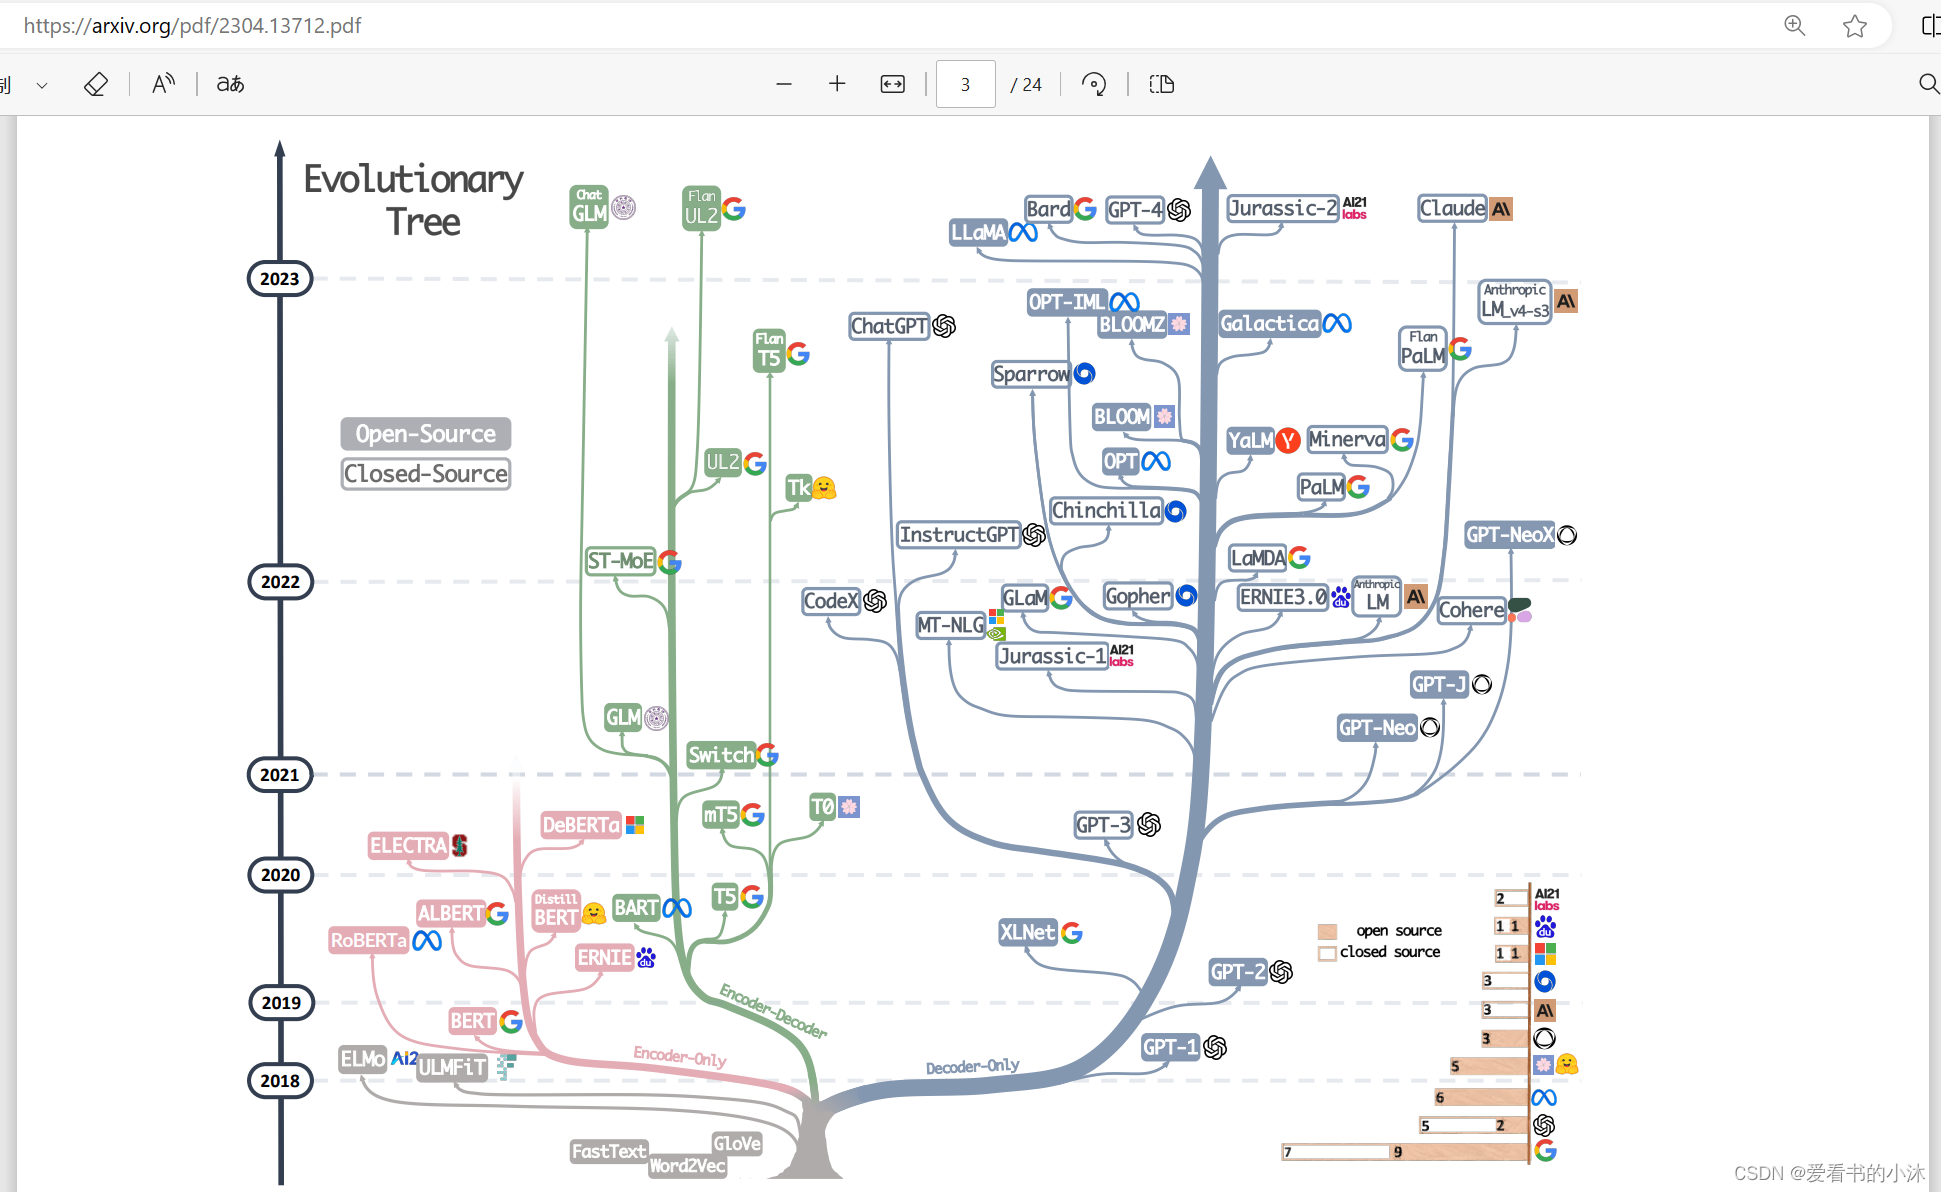1941x1192 pixels.
Task: Click the Galactica model label
Action: tap(1270, 324)
